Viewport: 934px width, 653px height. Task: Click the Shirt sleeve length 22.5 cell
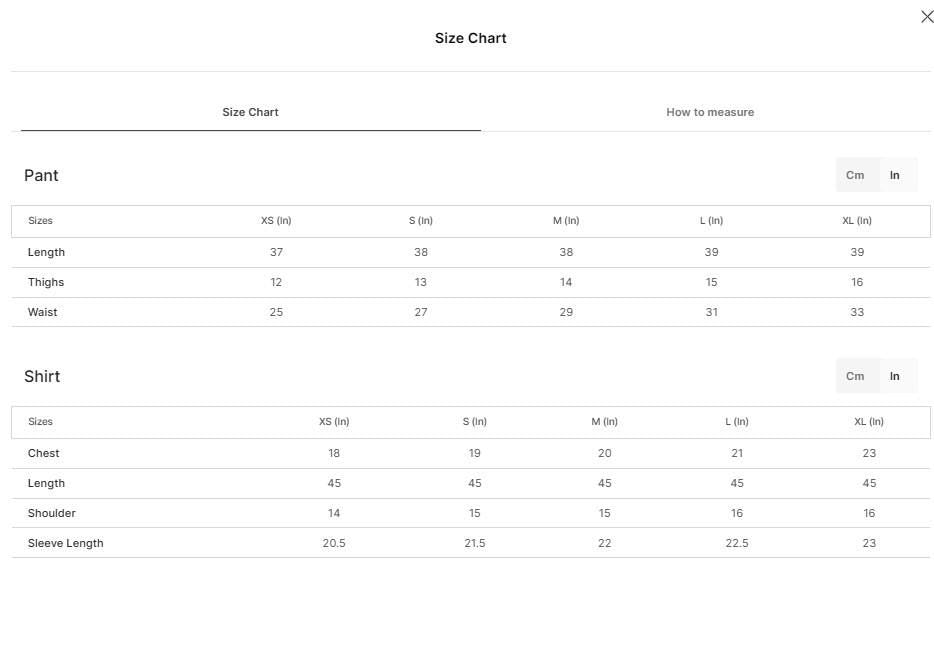click(x=737, y=543)
